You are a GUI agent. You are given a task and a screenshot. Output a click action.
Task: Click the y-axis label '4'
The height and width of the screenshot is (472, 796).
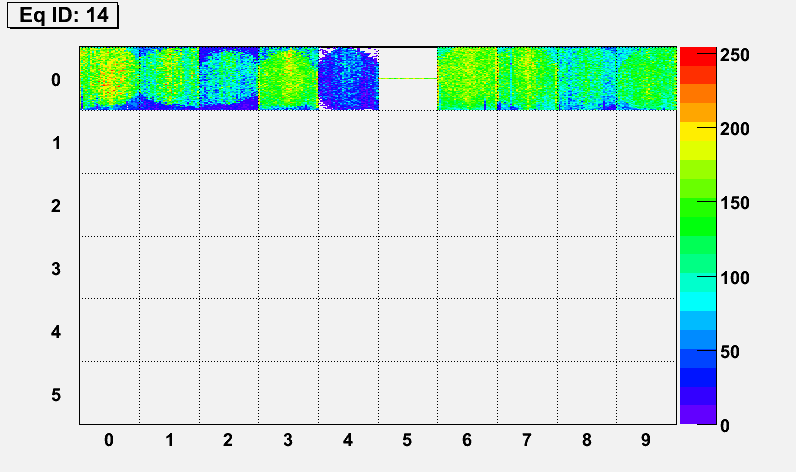click(56, 332)
